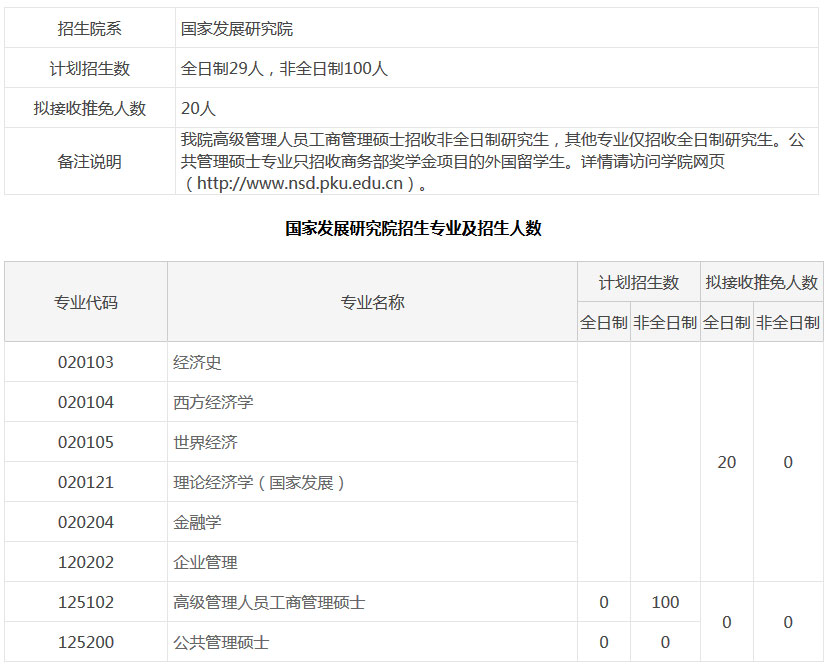The height and width of the screenshot is (667, 833).
Task: Select the 金融学 major name cell
Action: (x=197, y=522)
